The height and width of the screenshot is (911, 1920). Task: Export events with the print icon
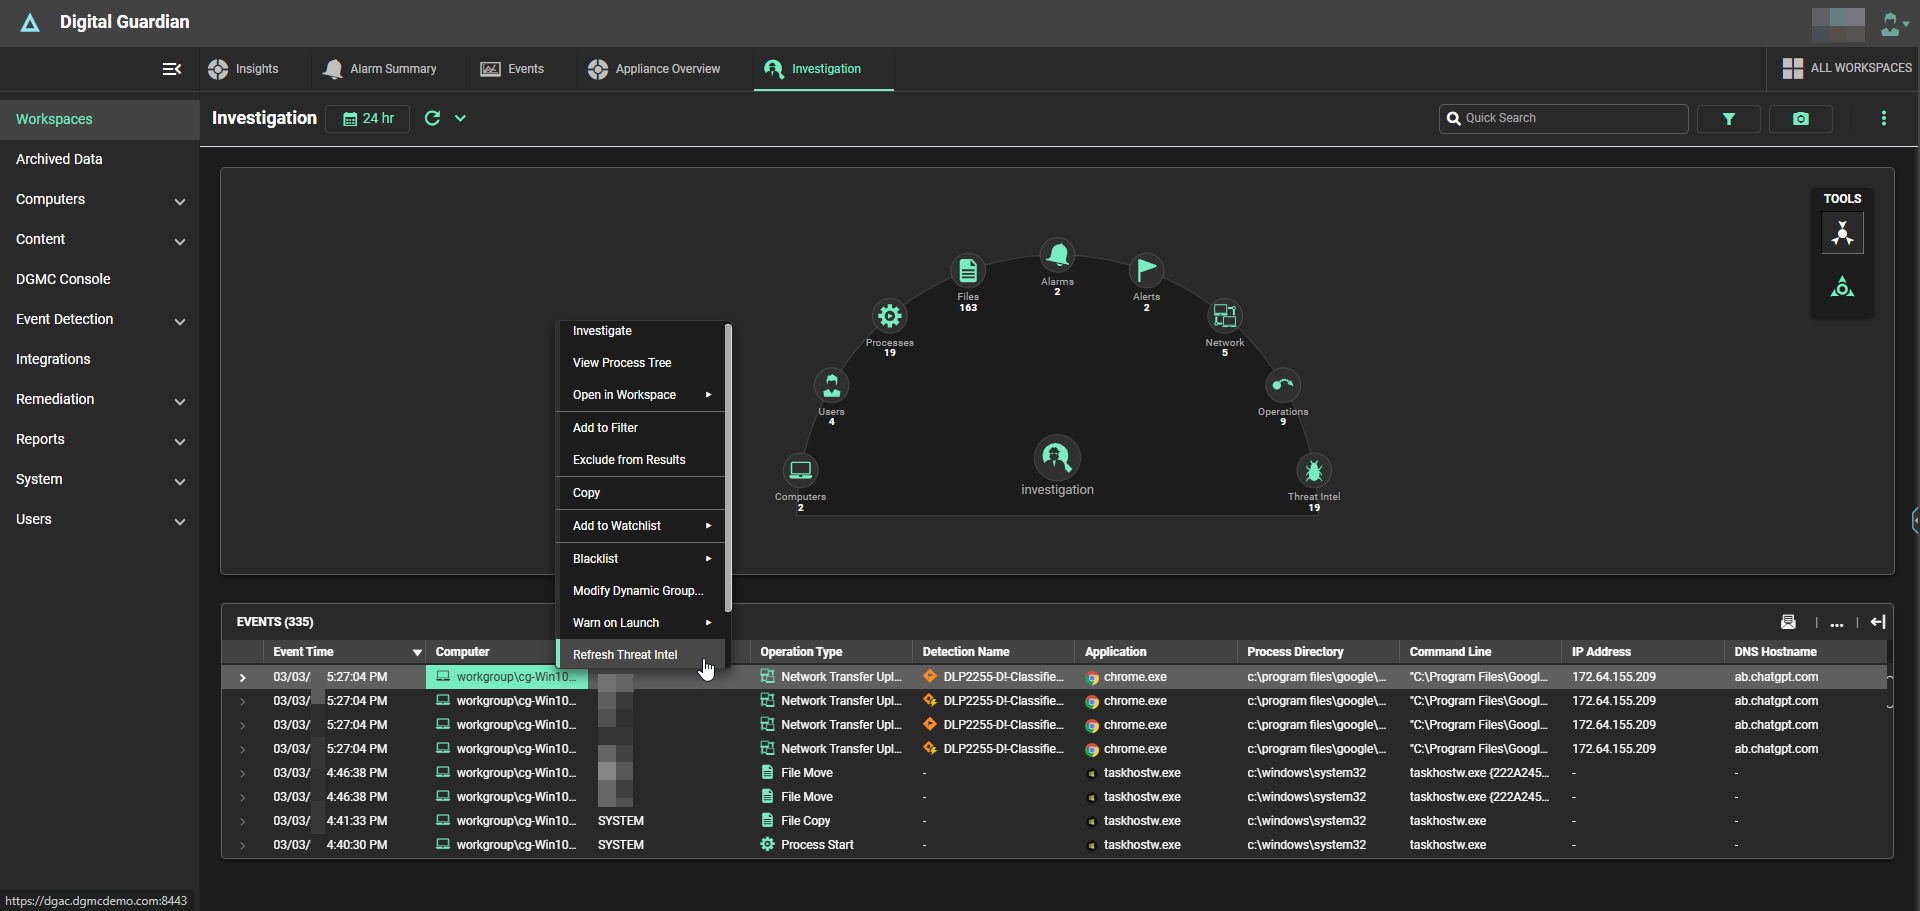(x=1788, y=622)
